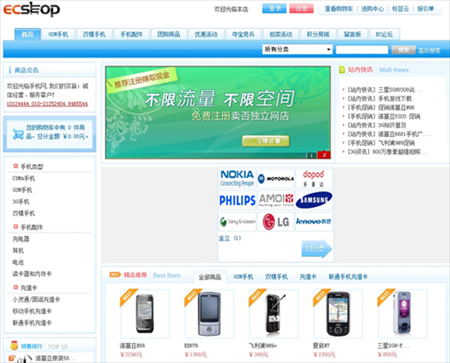Click the gold medal TOP 10 icon
The image size is (450, 363).
click(x=14, y=345)
